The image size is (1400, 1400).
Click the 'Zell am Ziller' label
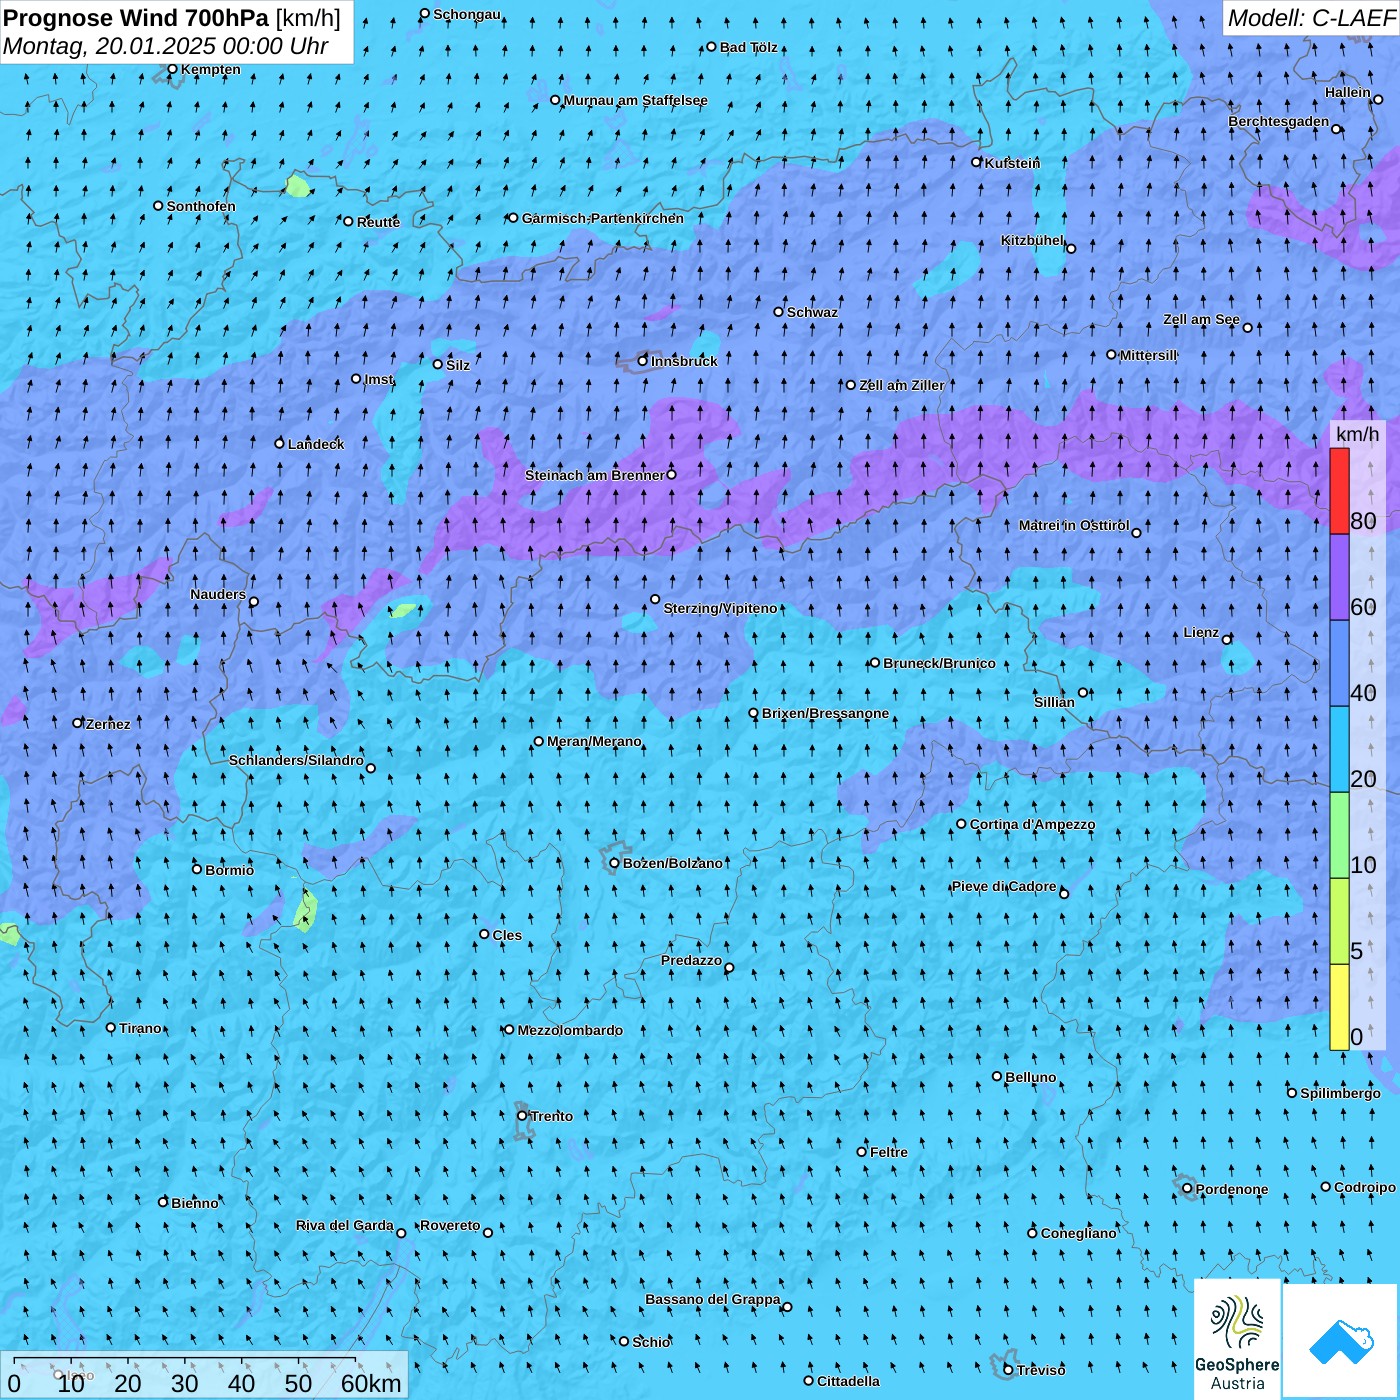pyautogui.click(x=902, y=385)
